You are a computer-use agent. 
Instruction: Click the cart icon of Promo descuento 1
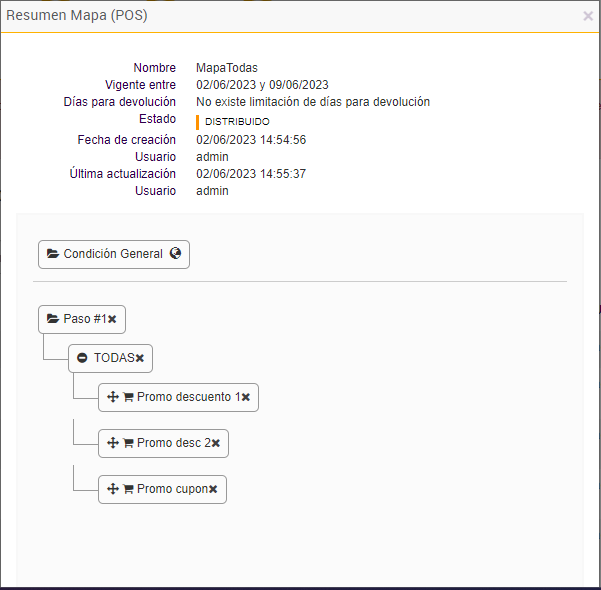pyautogui.click(x=128, y=397)
